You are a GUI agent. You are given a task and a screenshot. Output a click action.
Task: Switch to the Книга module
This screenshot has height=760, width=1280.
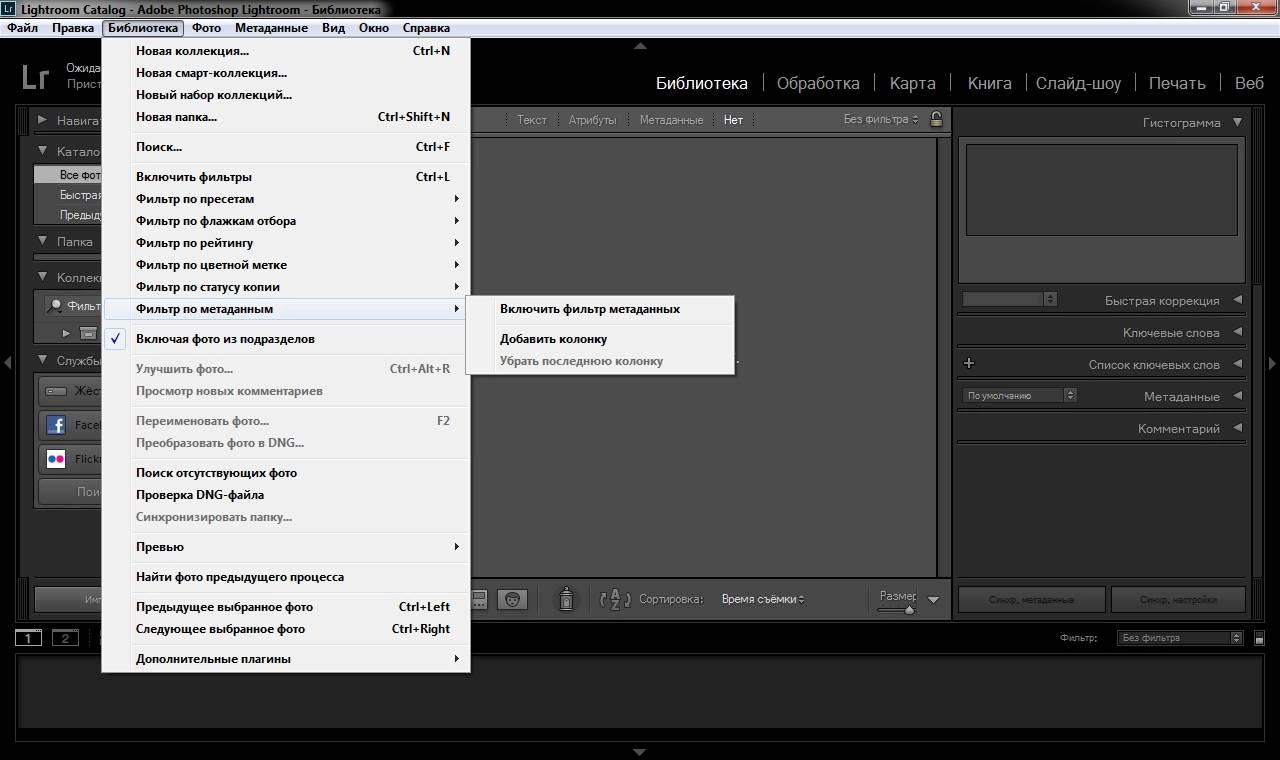click(989, 83)
